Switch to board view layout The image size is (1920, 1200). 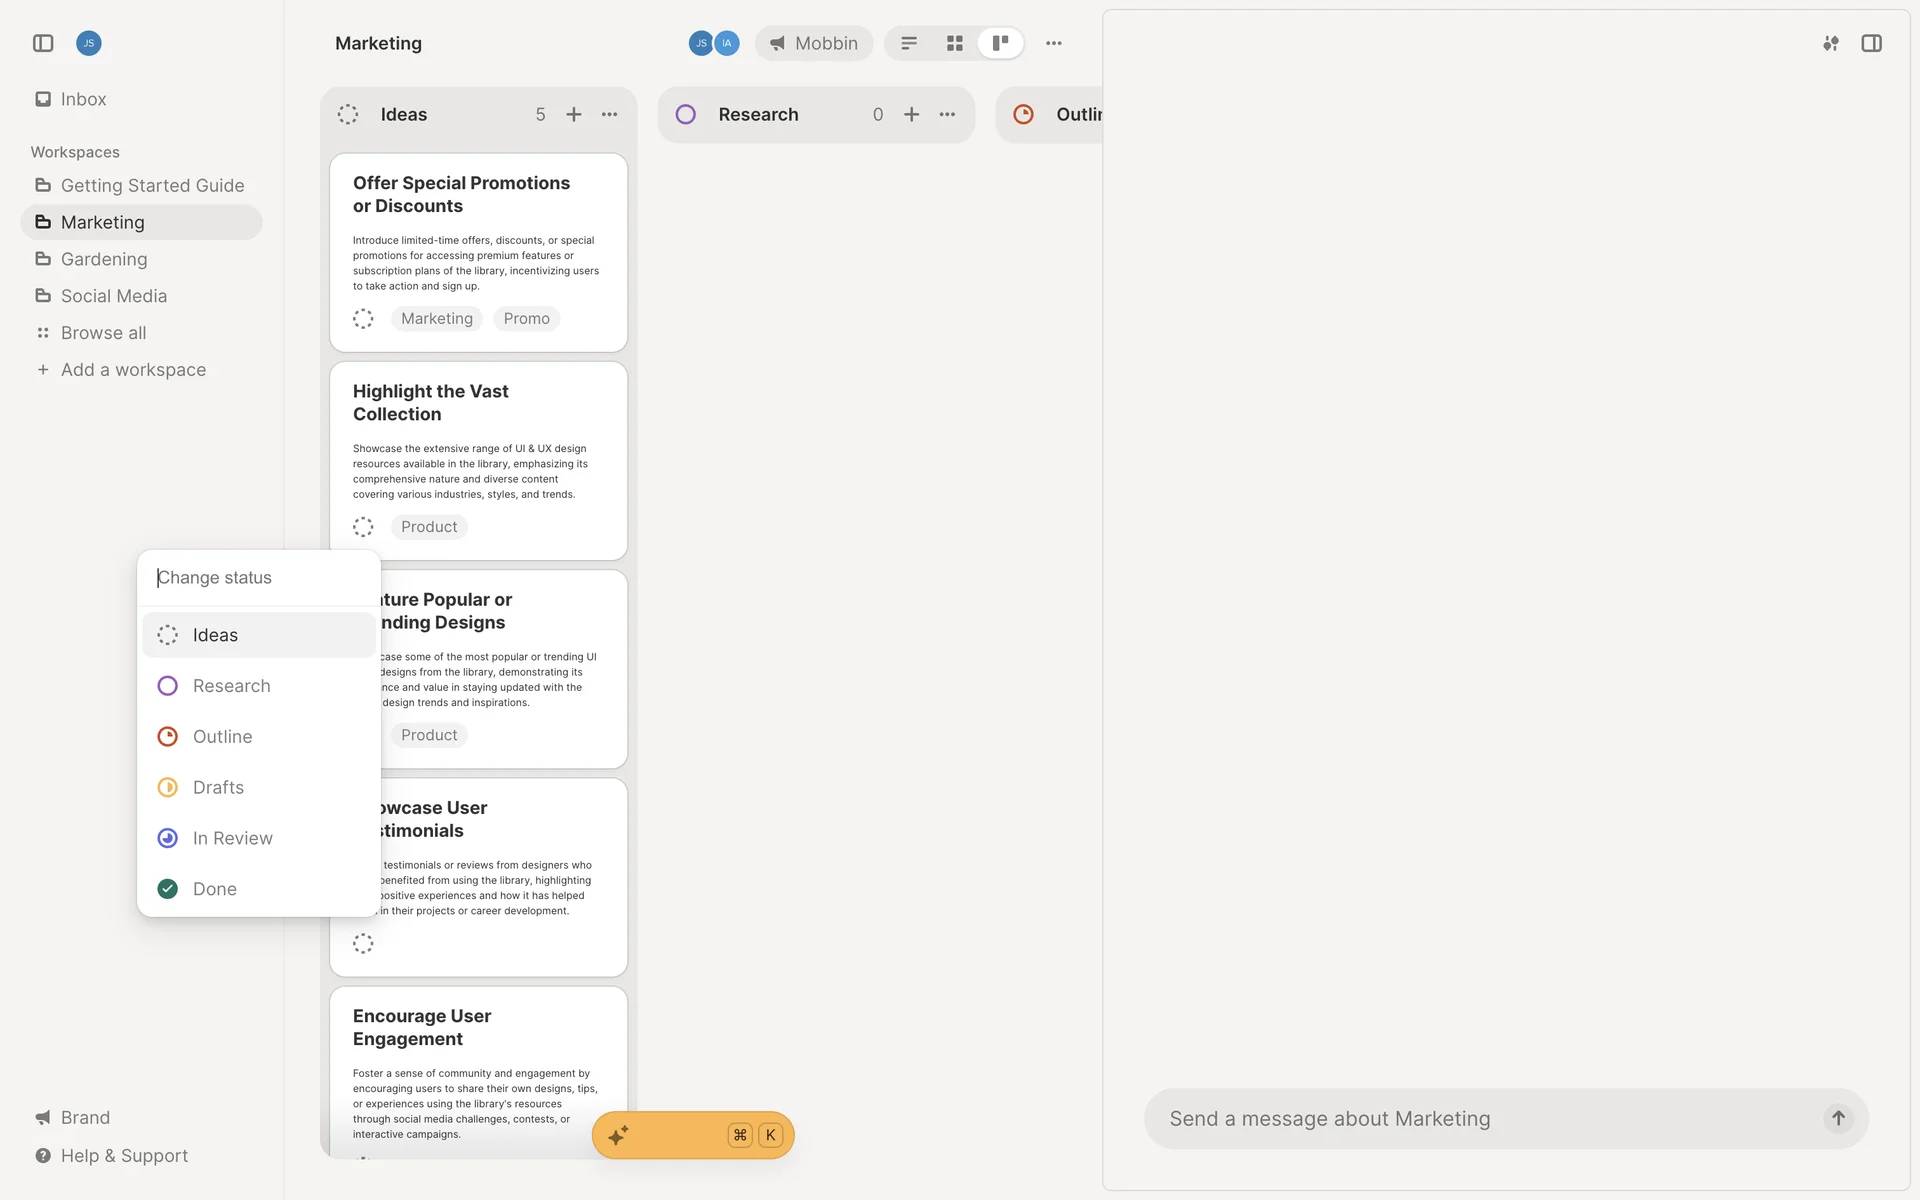1000,43
